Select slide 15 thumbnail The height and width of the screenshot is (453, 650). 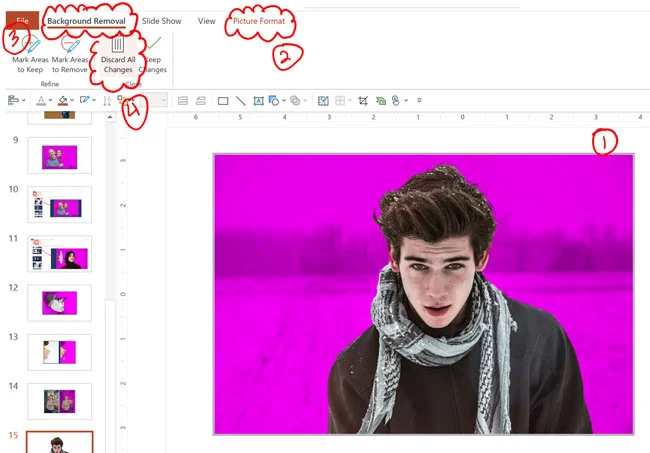point(59,442)
